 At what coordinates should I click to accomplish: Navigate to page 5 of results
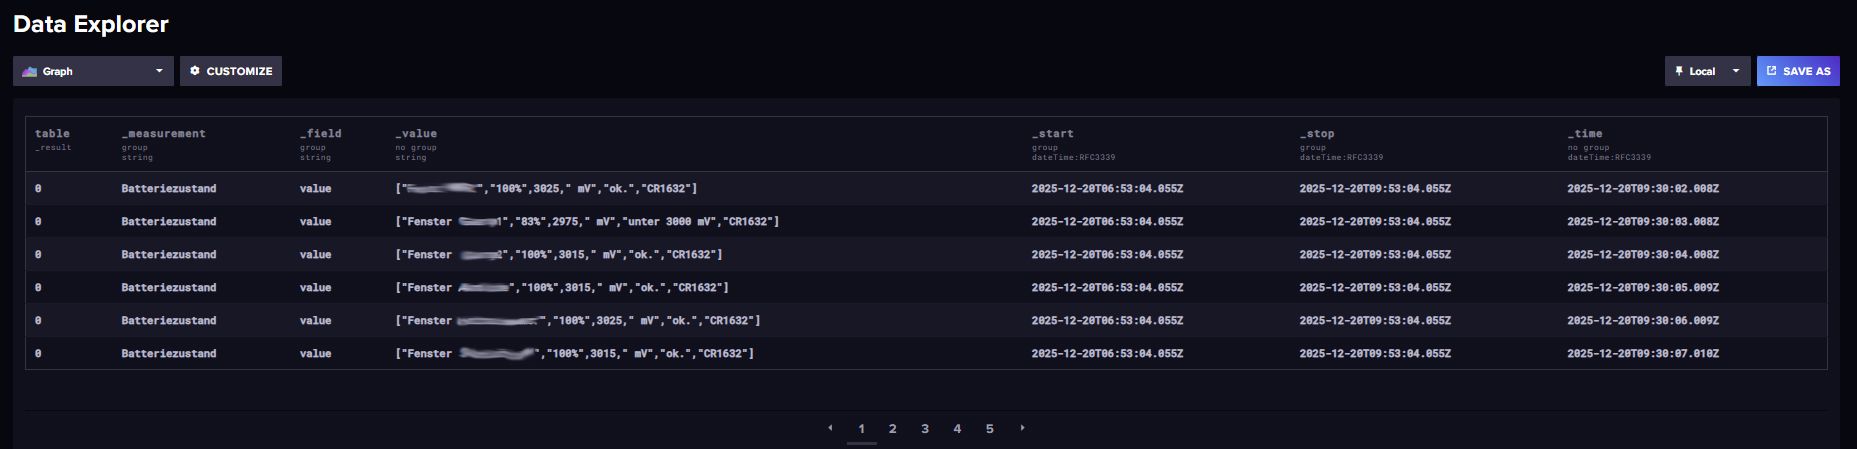click(989, 429)
